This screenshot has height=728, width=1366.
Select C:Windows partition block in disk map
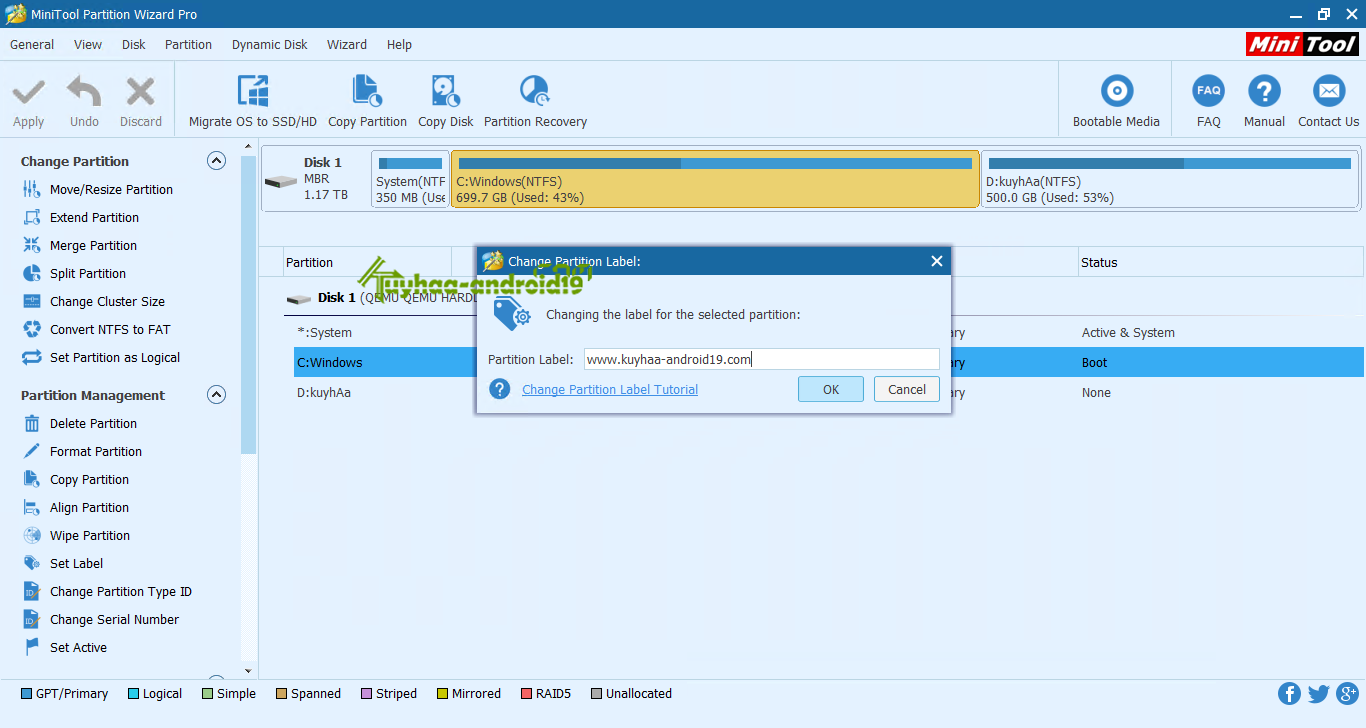click(x=715, y=180)
